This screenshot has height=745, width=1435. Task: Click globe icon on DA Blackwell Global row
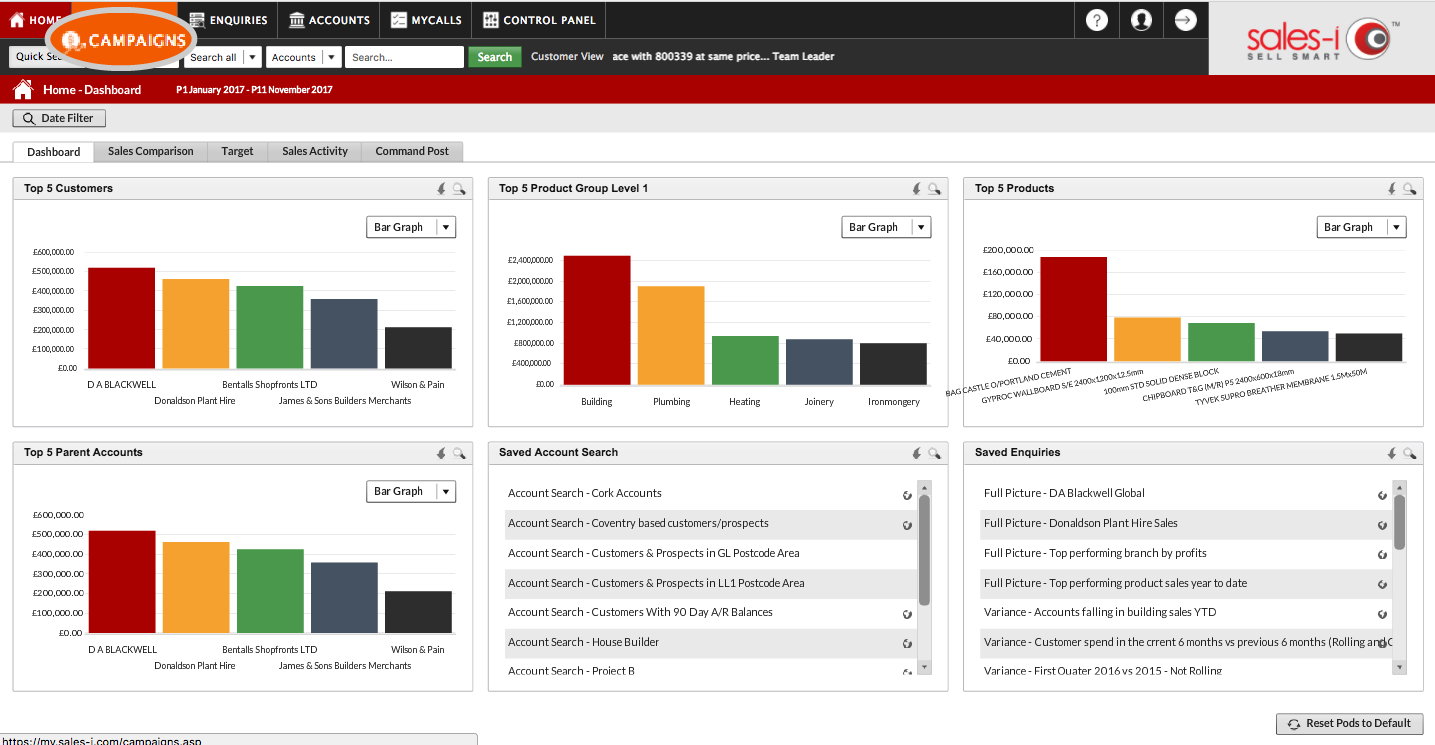[x=1382, y=495]
